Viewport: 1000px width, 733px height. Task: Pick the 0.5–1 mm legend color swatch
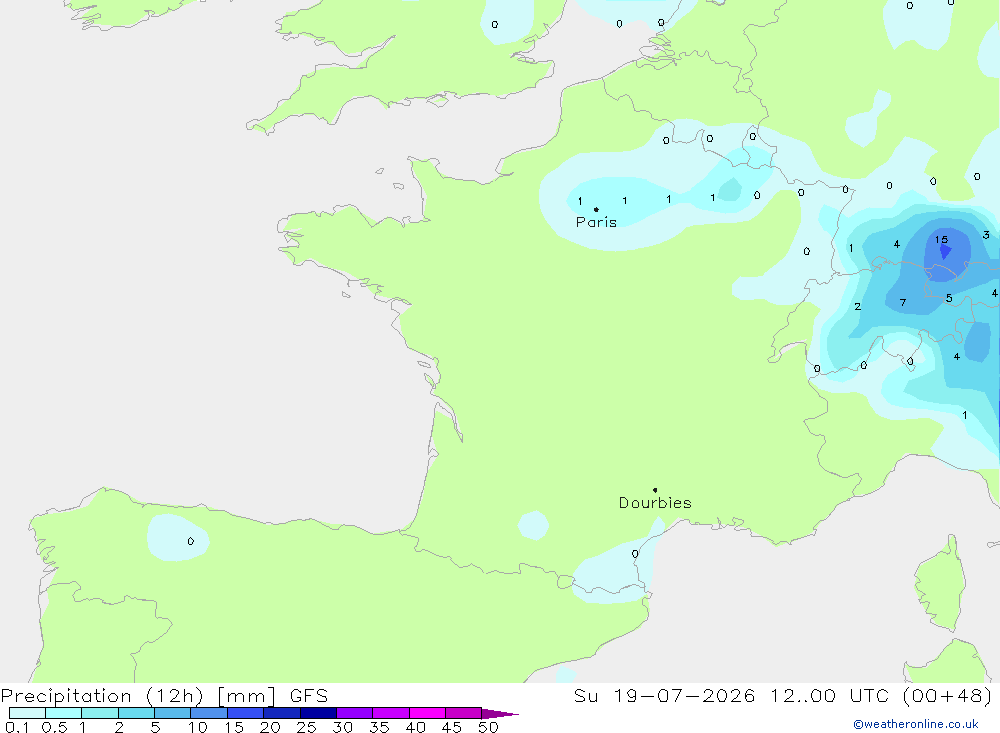64,713
